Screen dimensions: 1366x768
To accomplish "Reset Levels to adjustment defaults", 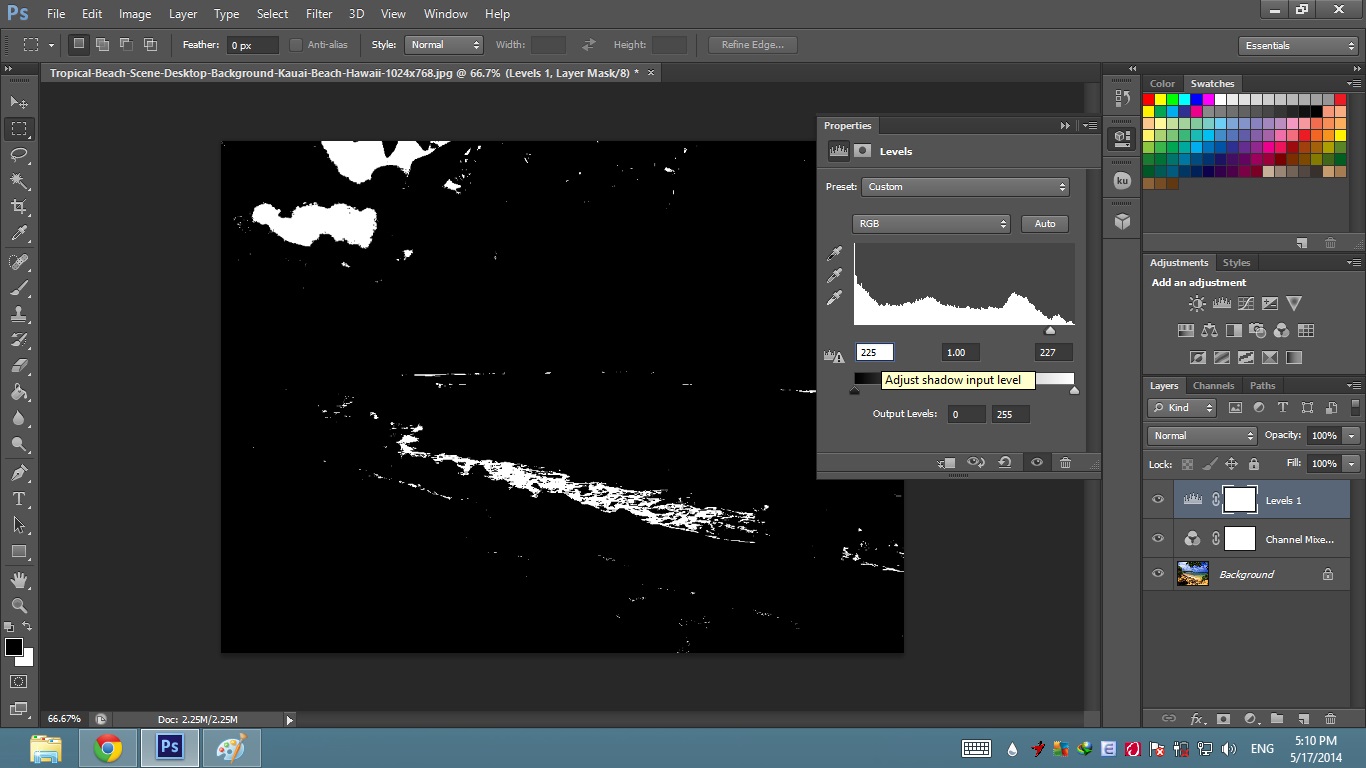I will 1005,463.
